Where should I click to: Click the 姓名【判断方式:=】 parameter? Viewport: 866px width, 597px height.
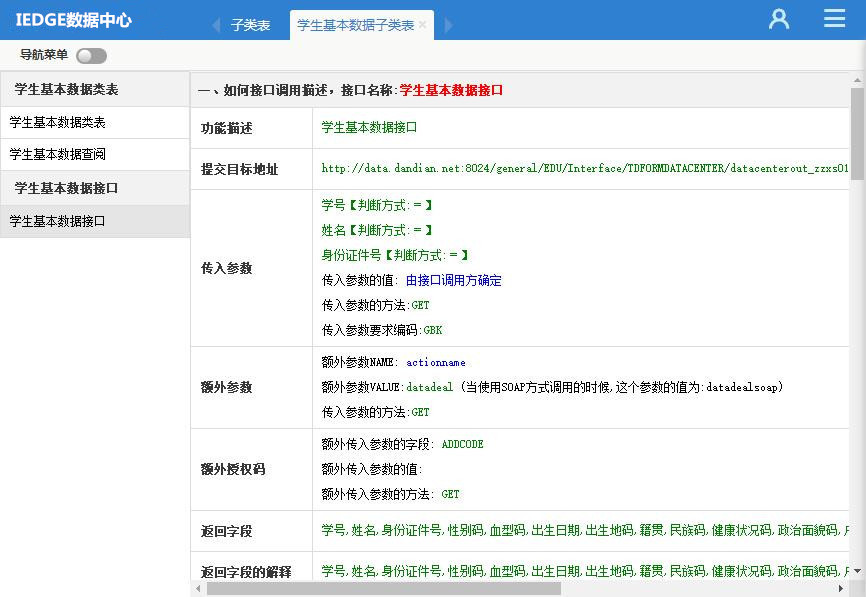(377, 230)
